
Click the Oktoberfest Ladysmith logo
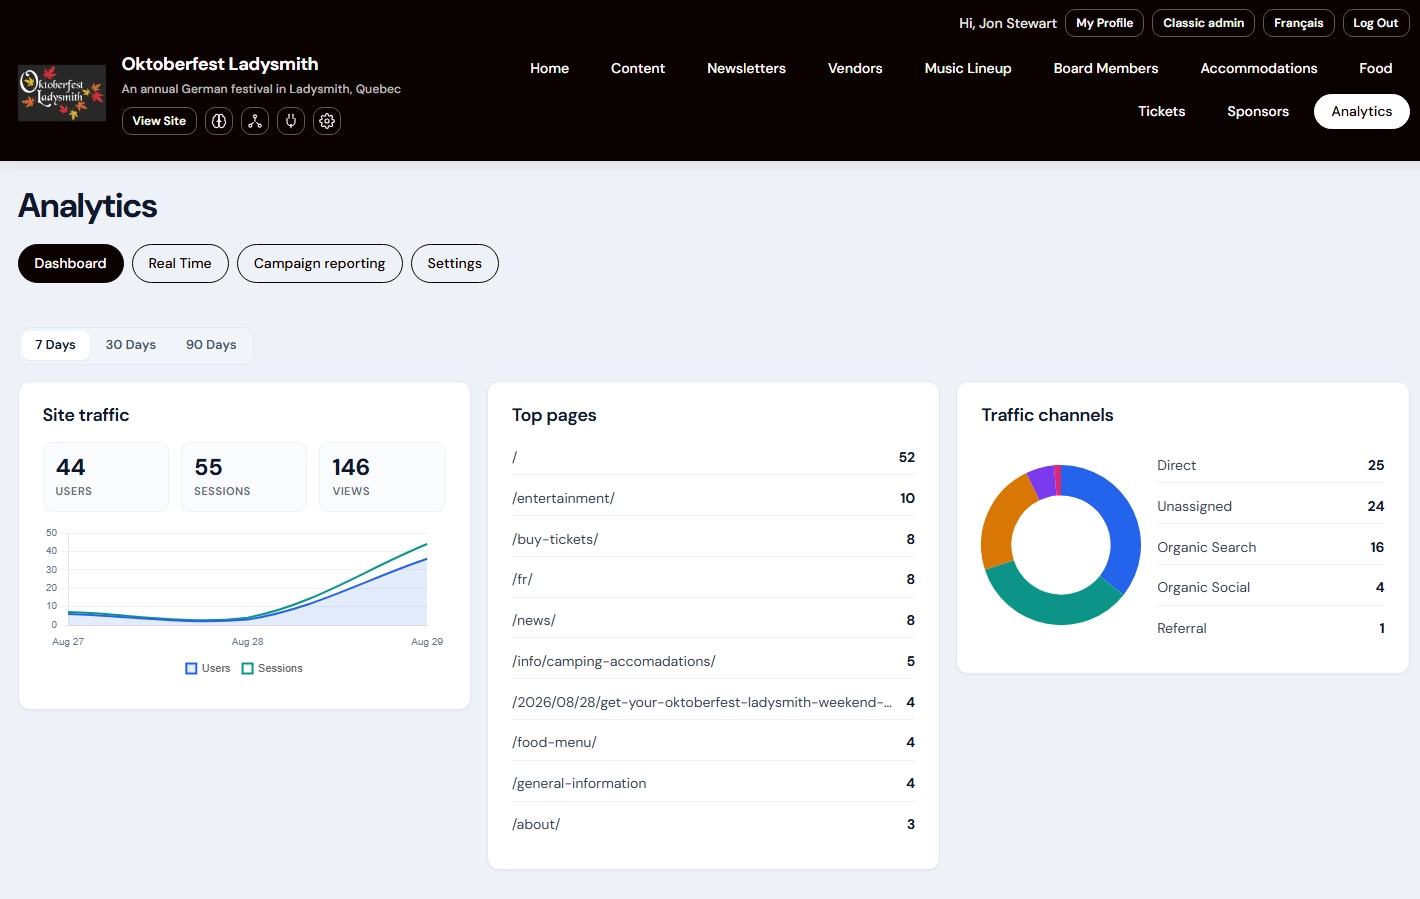pos(62,93)
